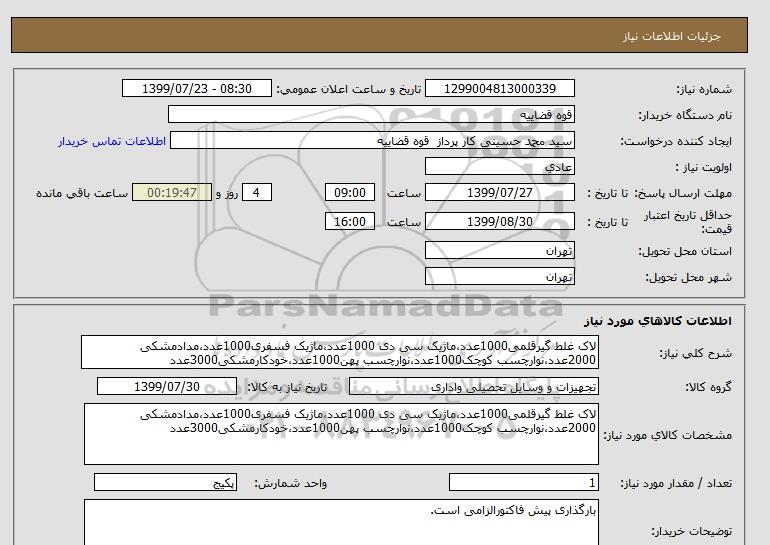
Task: Click the buyer organization name field
Action: pyautogui.click(x=371, y=114)
